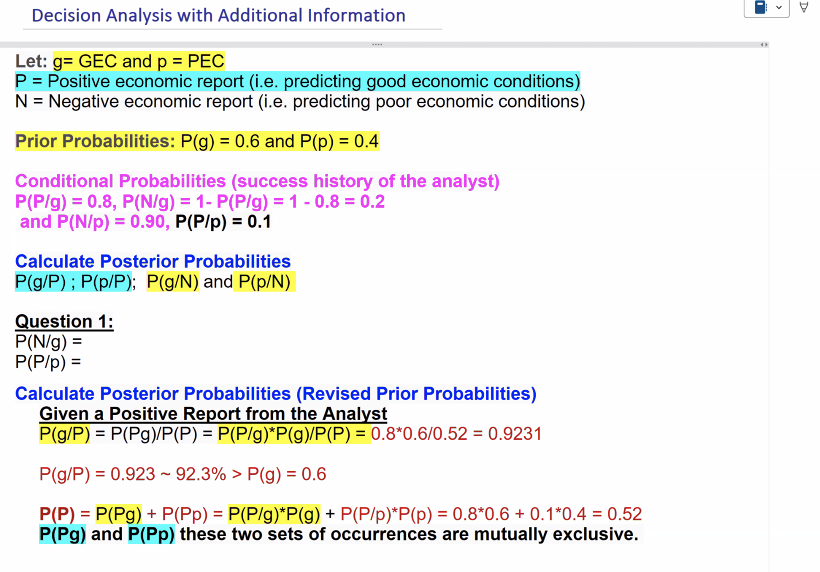820x572 pixels.
Task: Click the page title 'Decision Analysis with Additional Information'
Action: [x=219, y=16]
